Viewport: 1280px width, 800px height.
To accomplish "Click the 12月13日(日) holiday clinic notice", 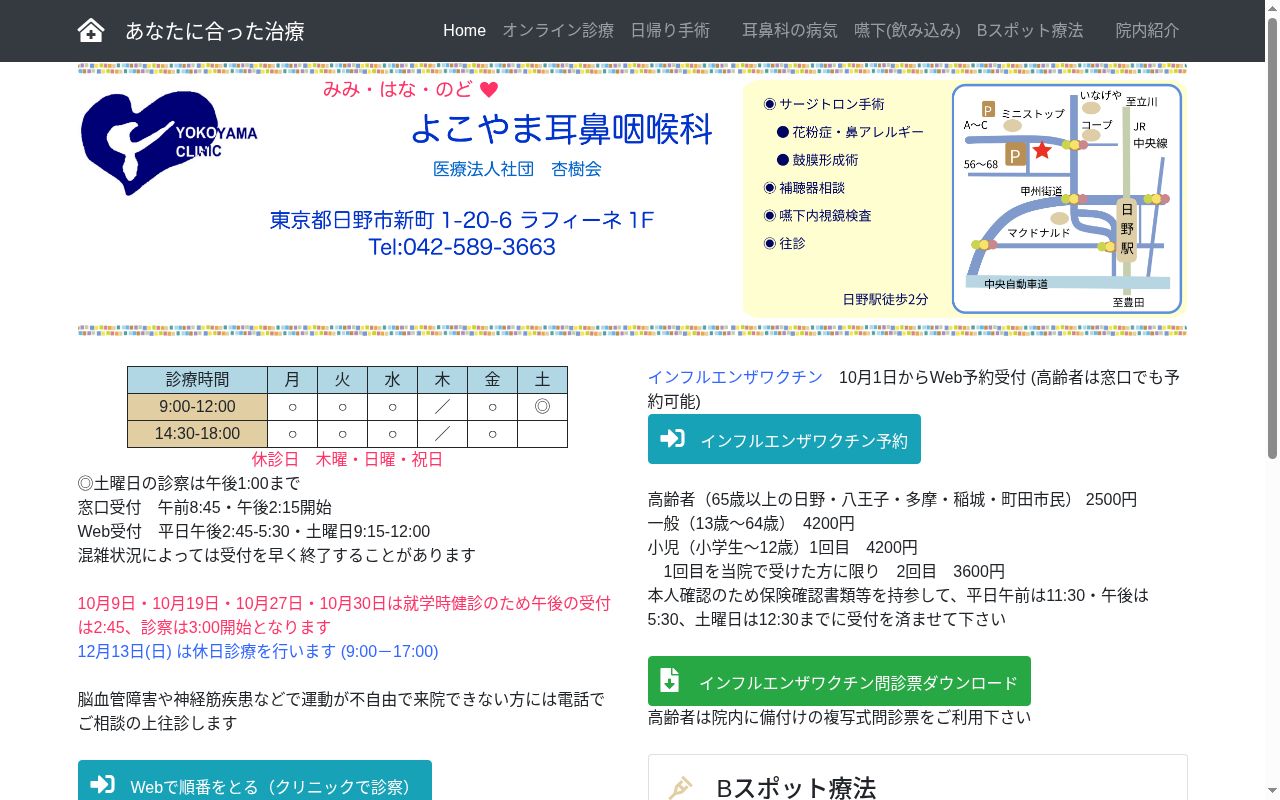I will point(258,651).
